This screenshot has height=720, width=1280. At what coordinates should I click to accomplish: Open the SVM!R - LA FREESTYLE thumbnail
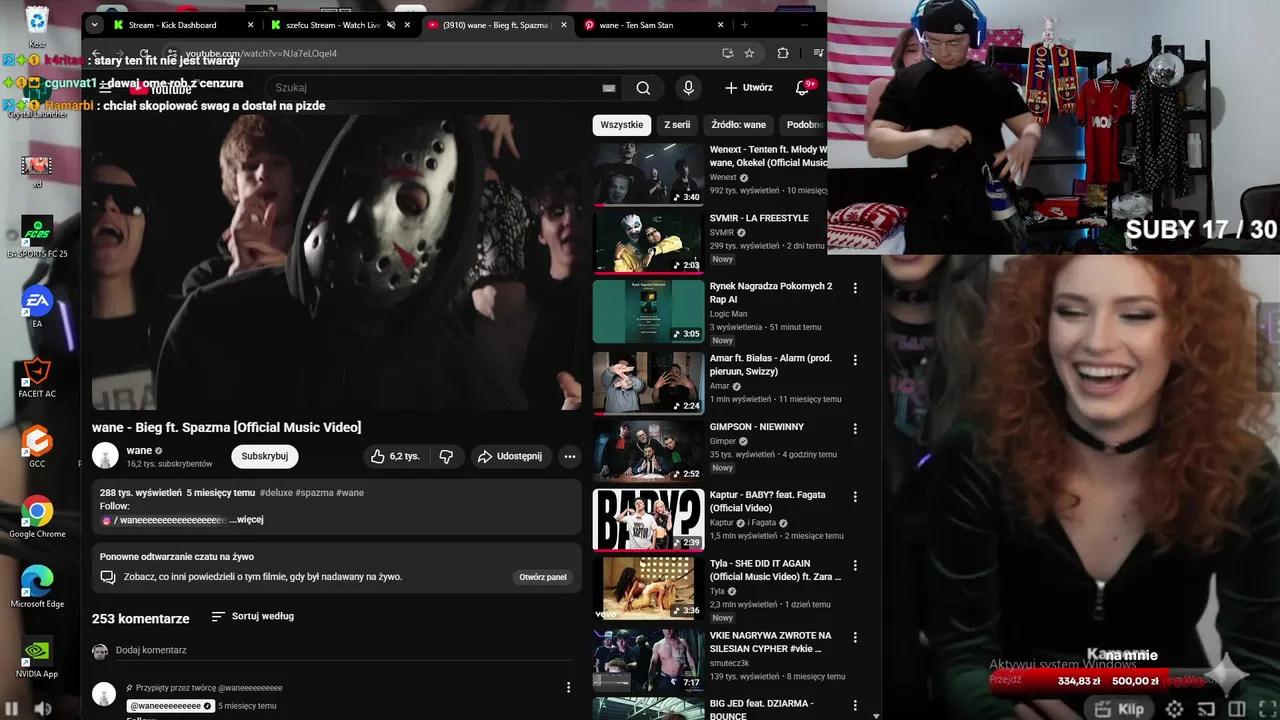click(648, 242)
